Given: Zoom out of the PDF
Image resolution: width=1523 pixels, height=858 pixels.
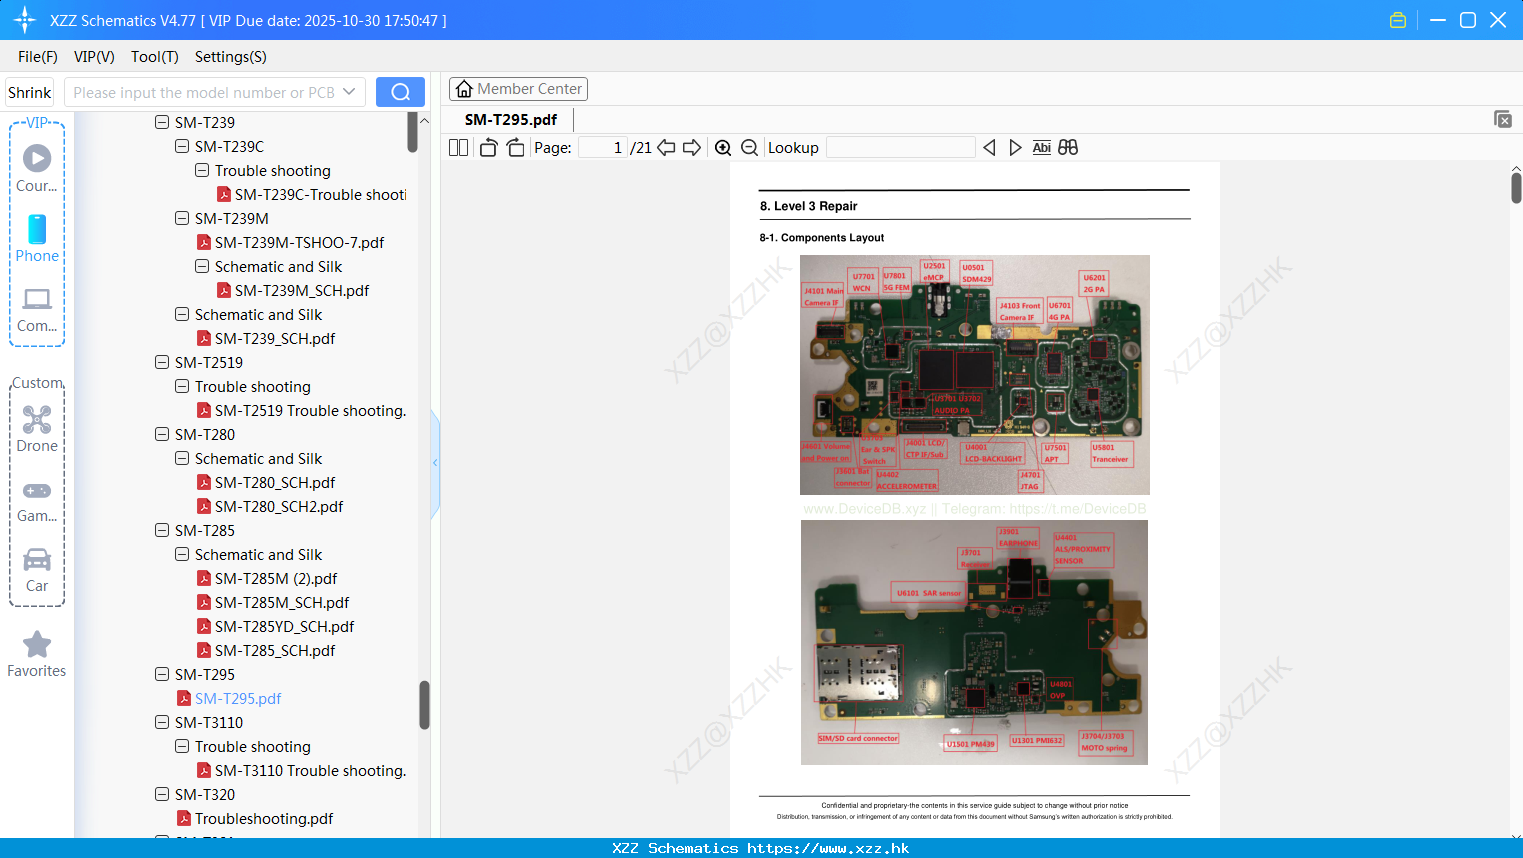Looking at the screenshot, I should [x=749, y=148].
